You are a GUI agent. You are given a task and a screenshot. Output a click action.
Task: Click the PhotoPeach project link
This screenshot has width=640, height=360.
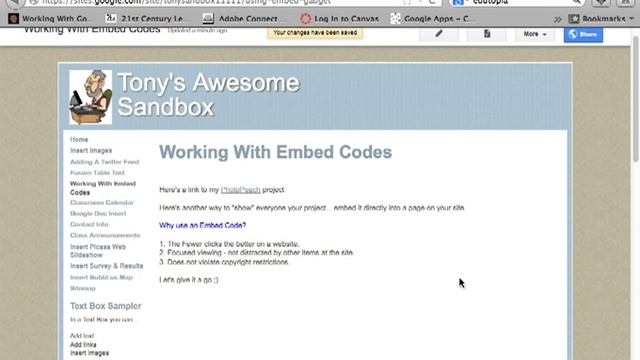240,190
